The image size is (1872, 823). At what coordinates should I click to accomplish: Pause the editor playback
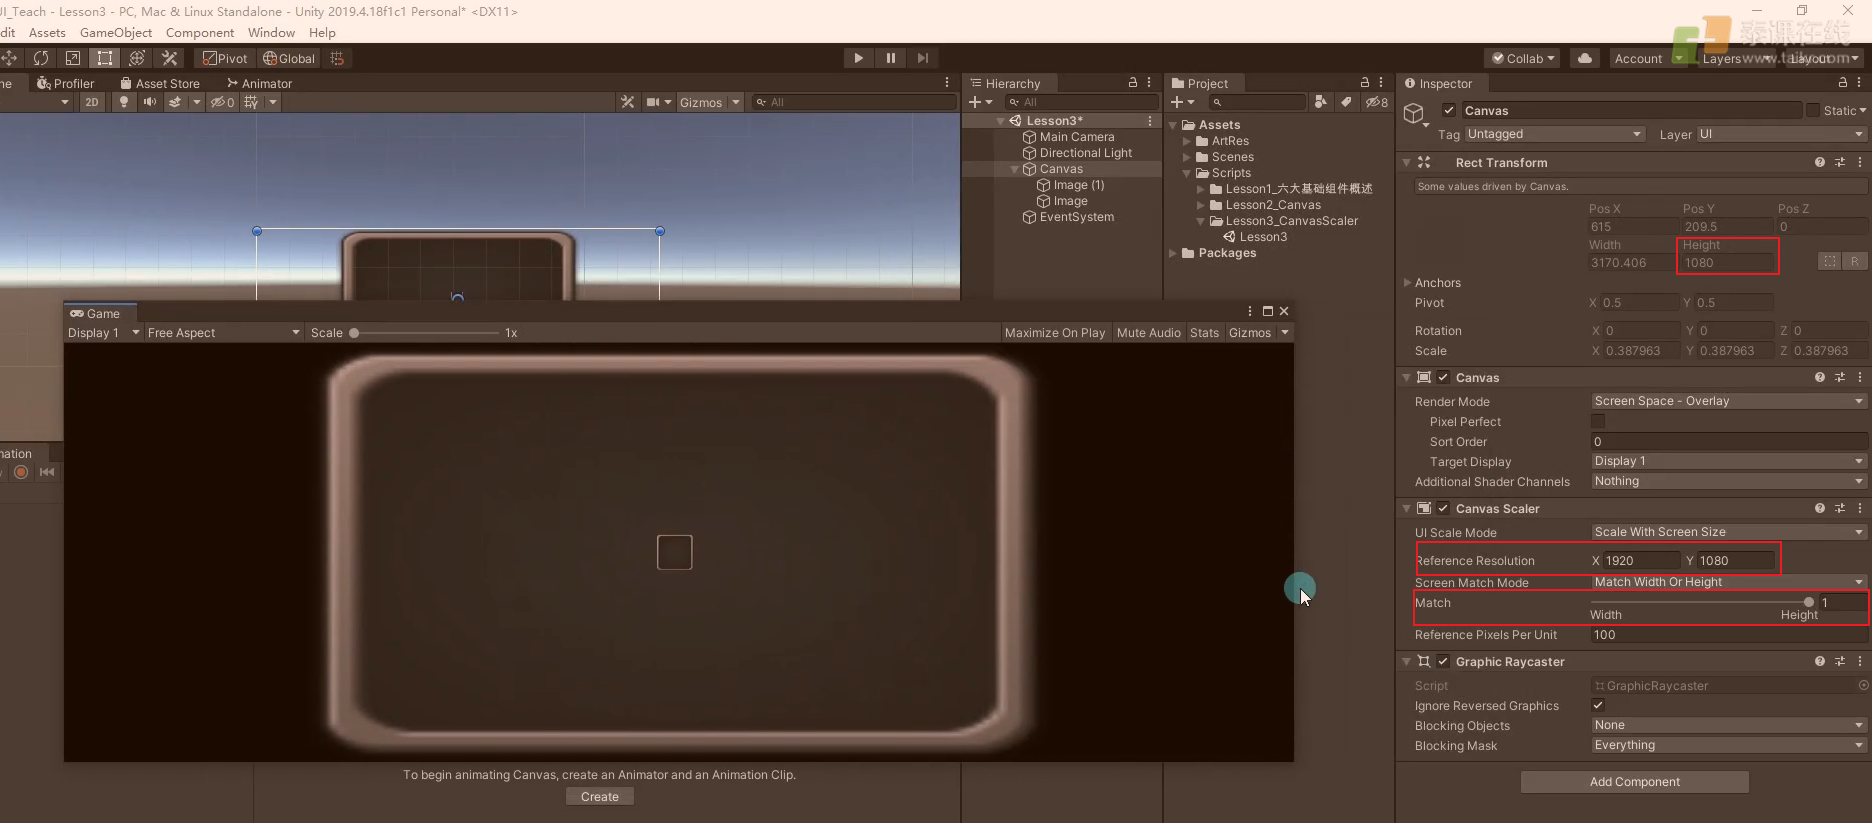click(890, 58)
